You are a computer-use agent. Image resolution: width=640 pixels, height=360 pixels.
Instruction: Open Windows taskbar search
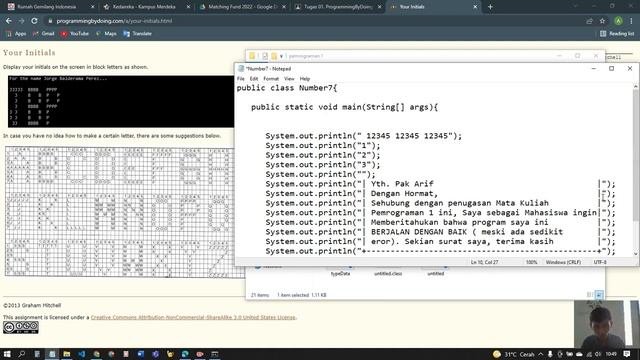point(22,354)
